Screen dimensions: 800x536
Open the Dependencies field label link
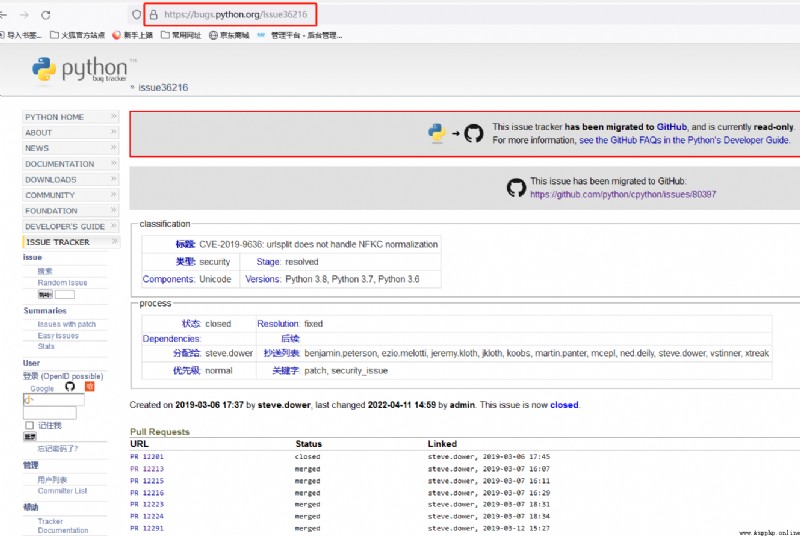pyautogui.click(x=172, y=339)
